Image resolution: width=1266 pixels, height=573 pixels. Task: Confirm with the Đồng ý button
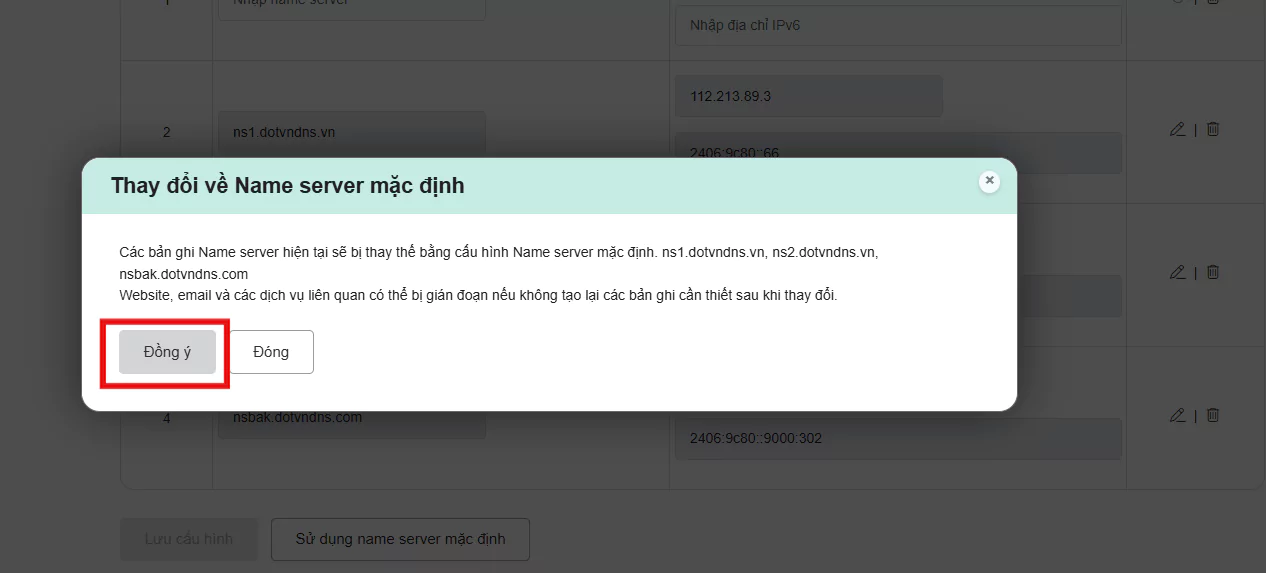(167, 352)
